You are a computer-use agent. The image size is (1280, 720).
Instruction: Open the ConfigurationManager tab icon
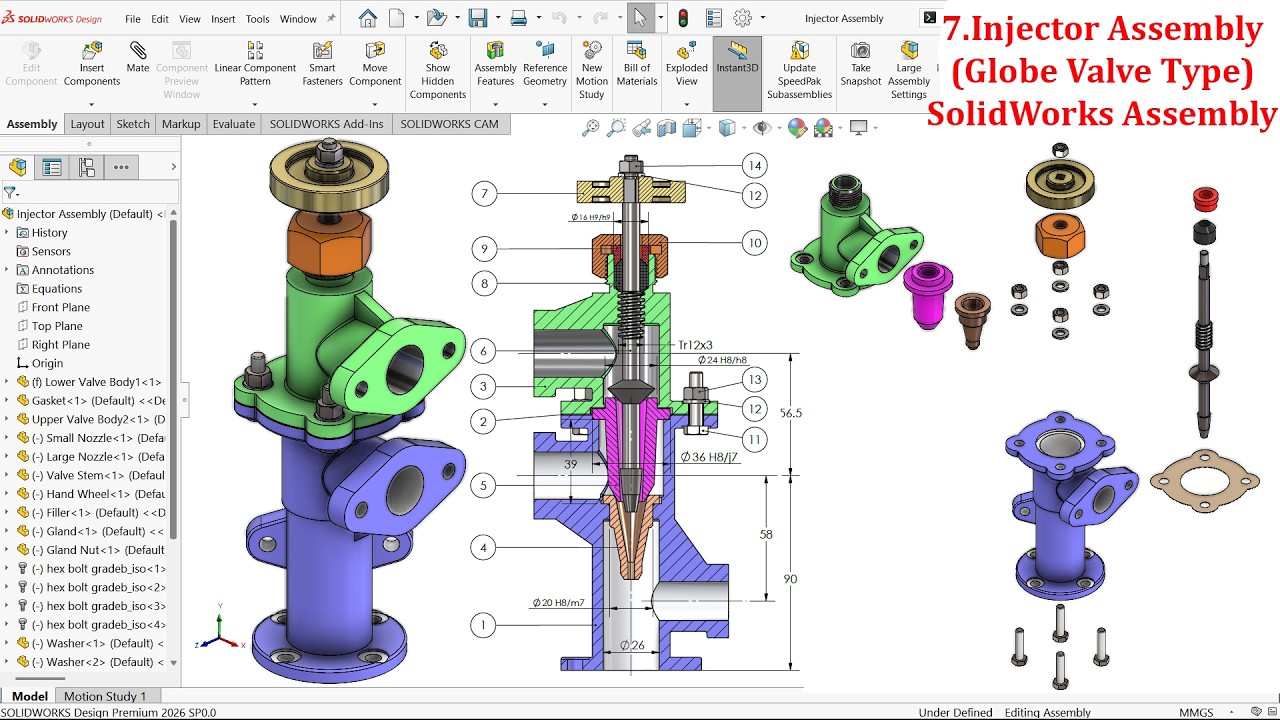(87, 167)
